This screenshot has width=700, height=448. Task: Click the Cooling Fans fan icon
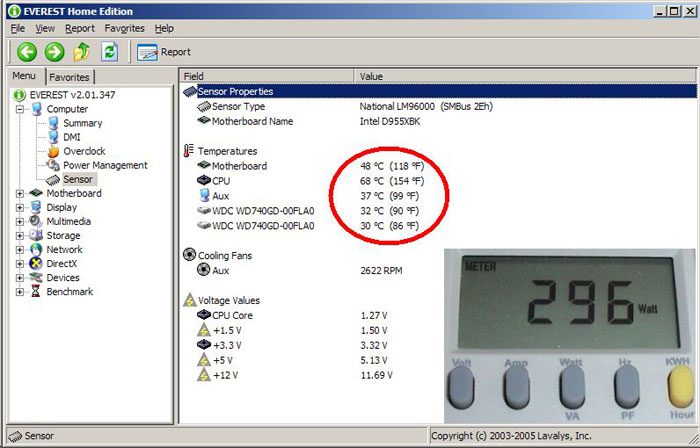[189, 255]
